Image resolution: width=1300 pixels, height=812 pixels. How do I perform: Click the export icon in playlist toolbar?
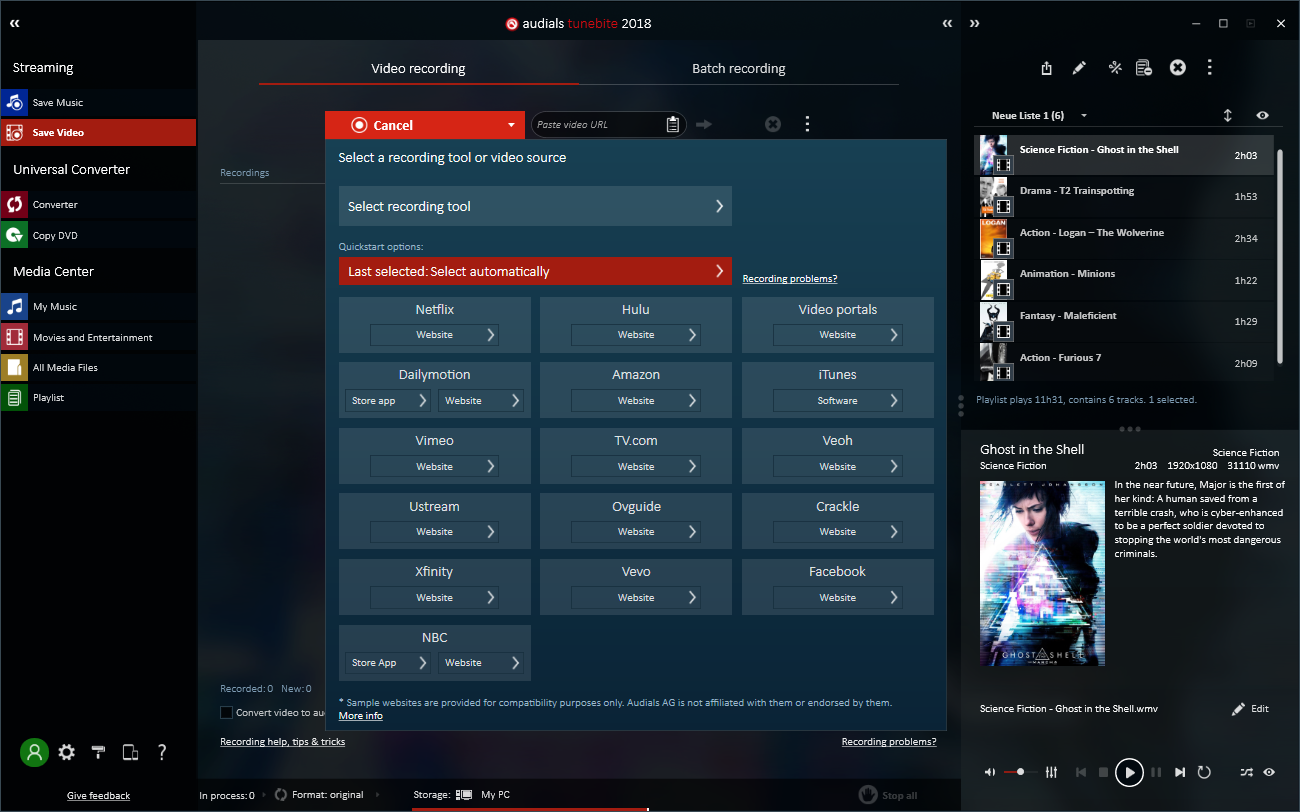point(1046,68)
